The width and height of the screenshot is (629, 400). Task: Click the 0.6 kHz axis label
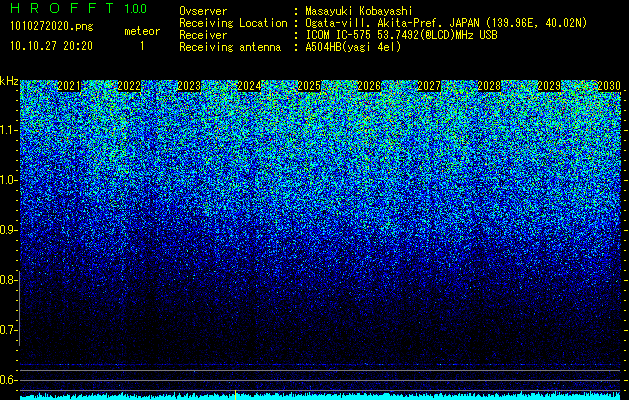tap(8, 380)
